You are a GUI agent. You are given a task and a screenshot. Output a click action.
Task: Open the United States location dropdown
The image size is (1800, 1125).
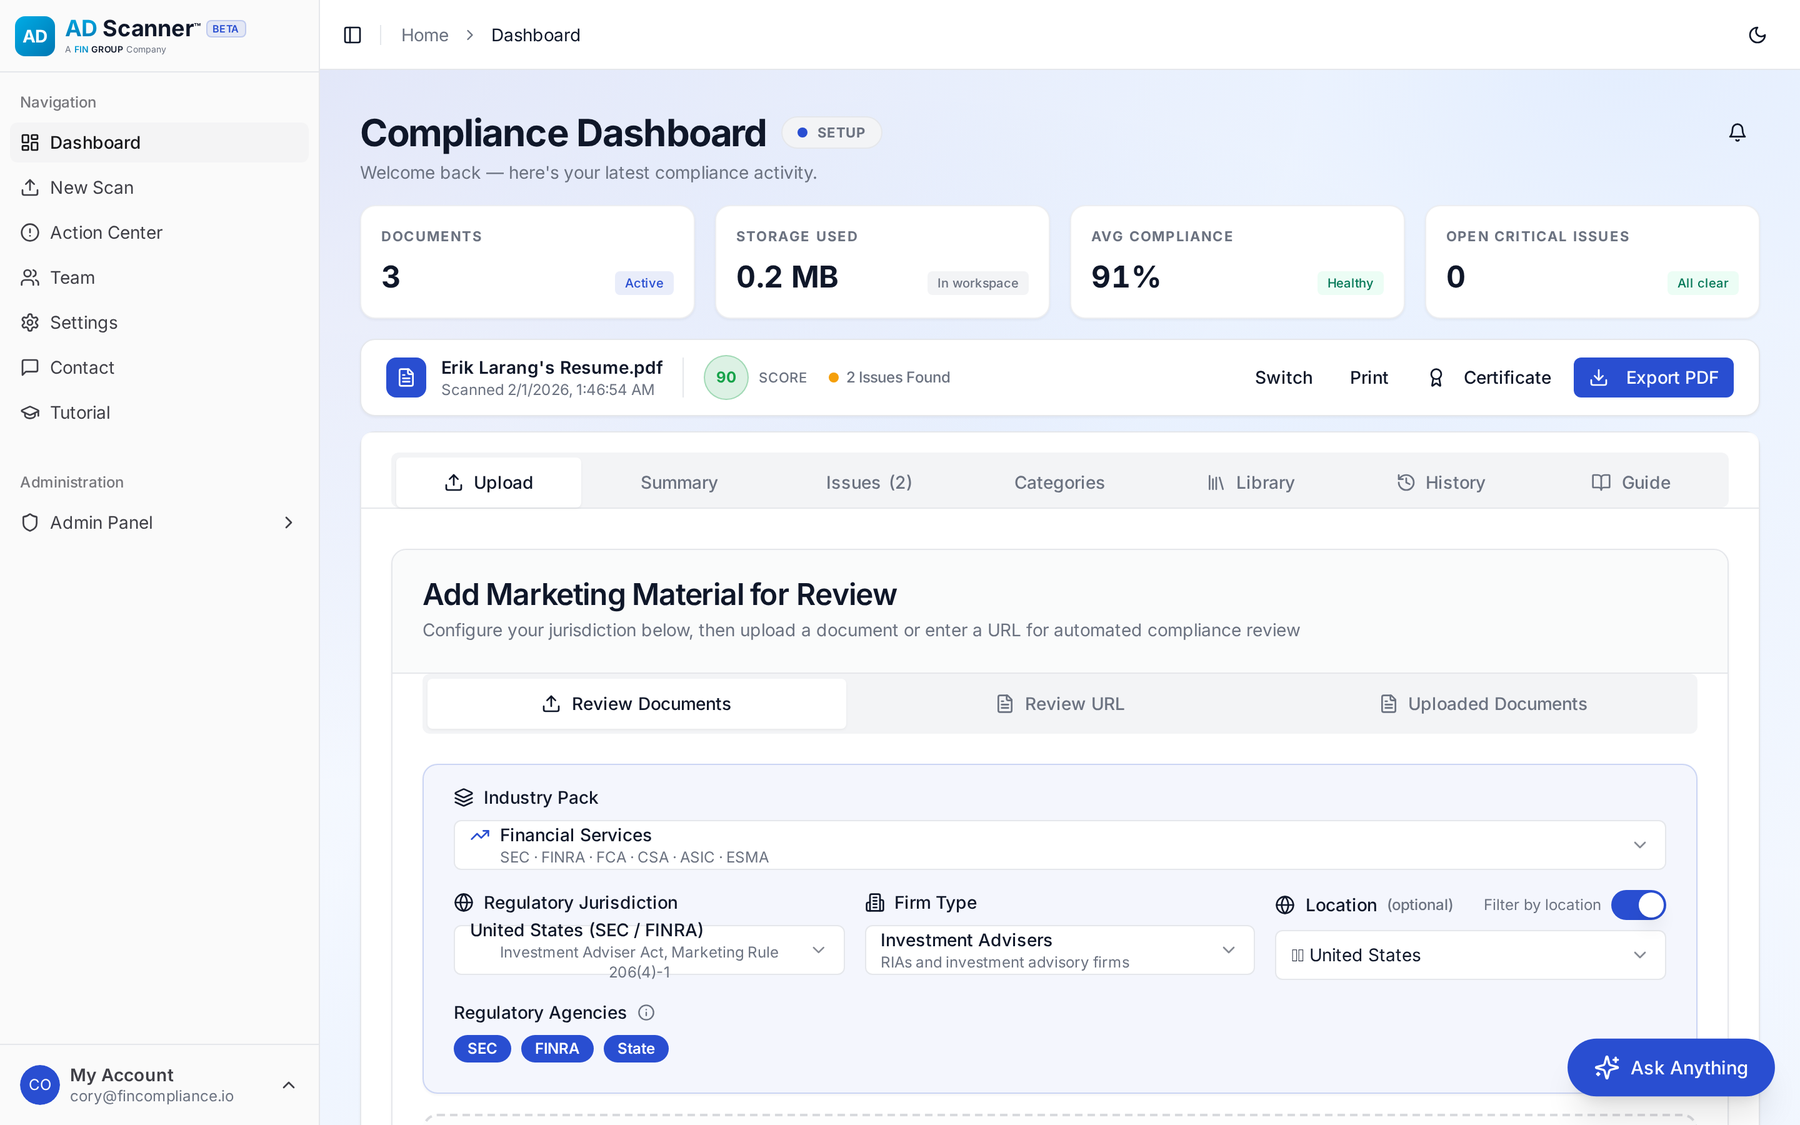(x=1470, y=955)
